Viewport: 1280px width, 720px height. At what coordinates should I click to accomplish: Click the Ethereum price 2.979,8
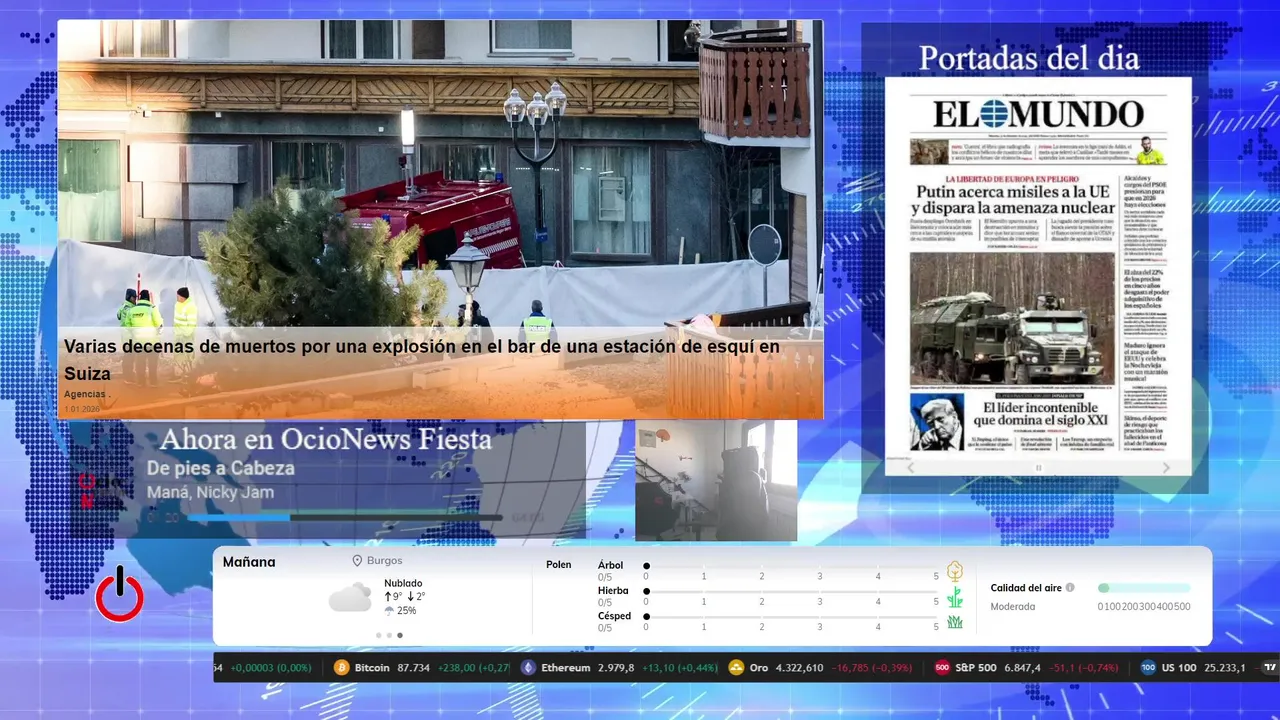click(616, 668)
